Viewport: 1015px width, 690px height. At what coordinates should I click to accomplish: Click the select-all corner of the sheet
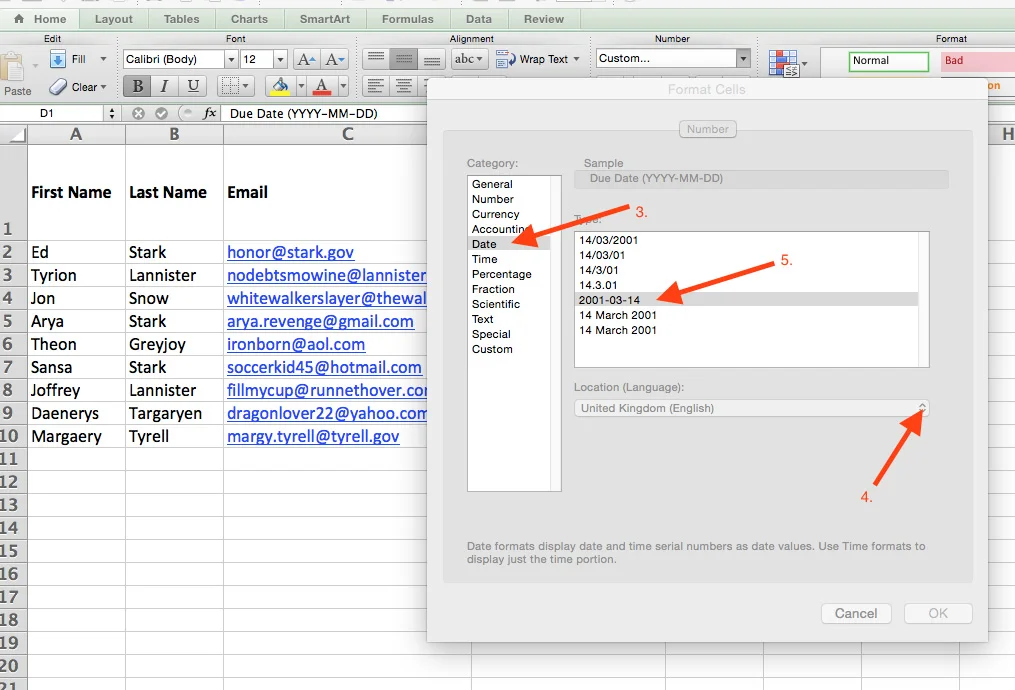coord(13,134)
